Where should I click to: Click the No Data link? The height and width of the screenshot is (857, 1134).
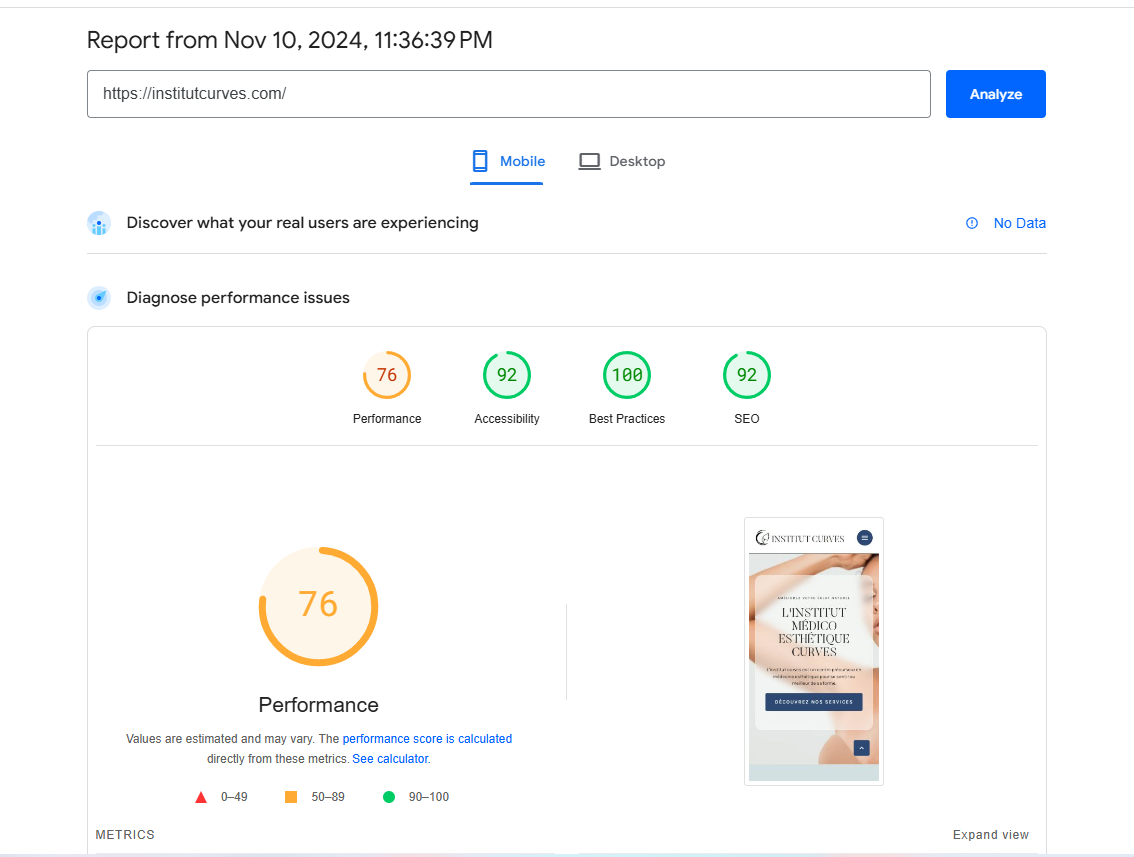[x=1019, y=223]
